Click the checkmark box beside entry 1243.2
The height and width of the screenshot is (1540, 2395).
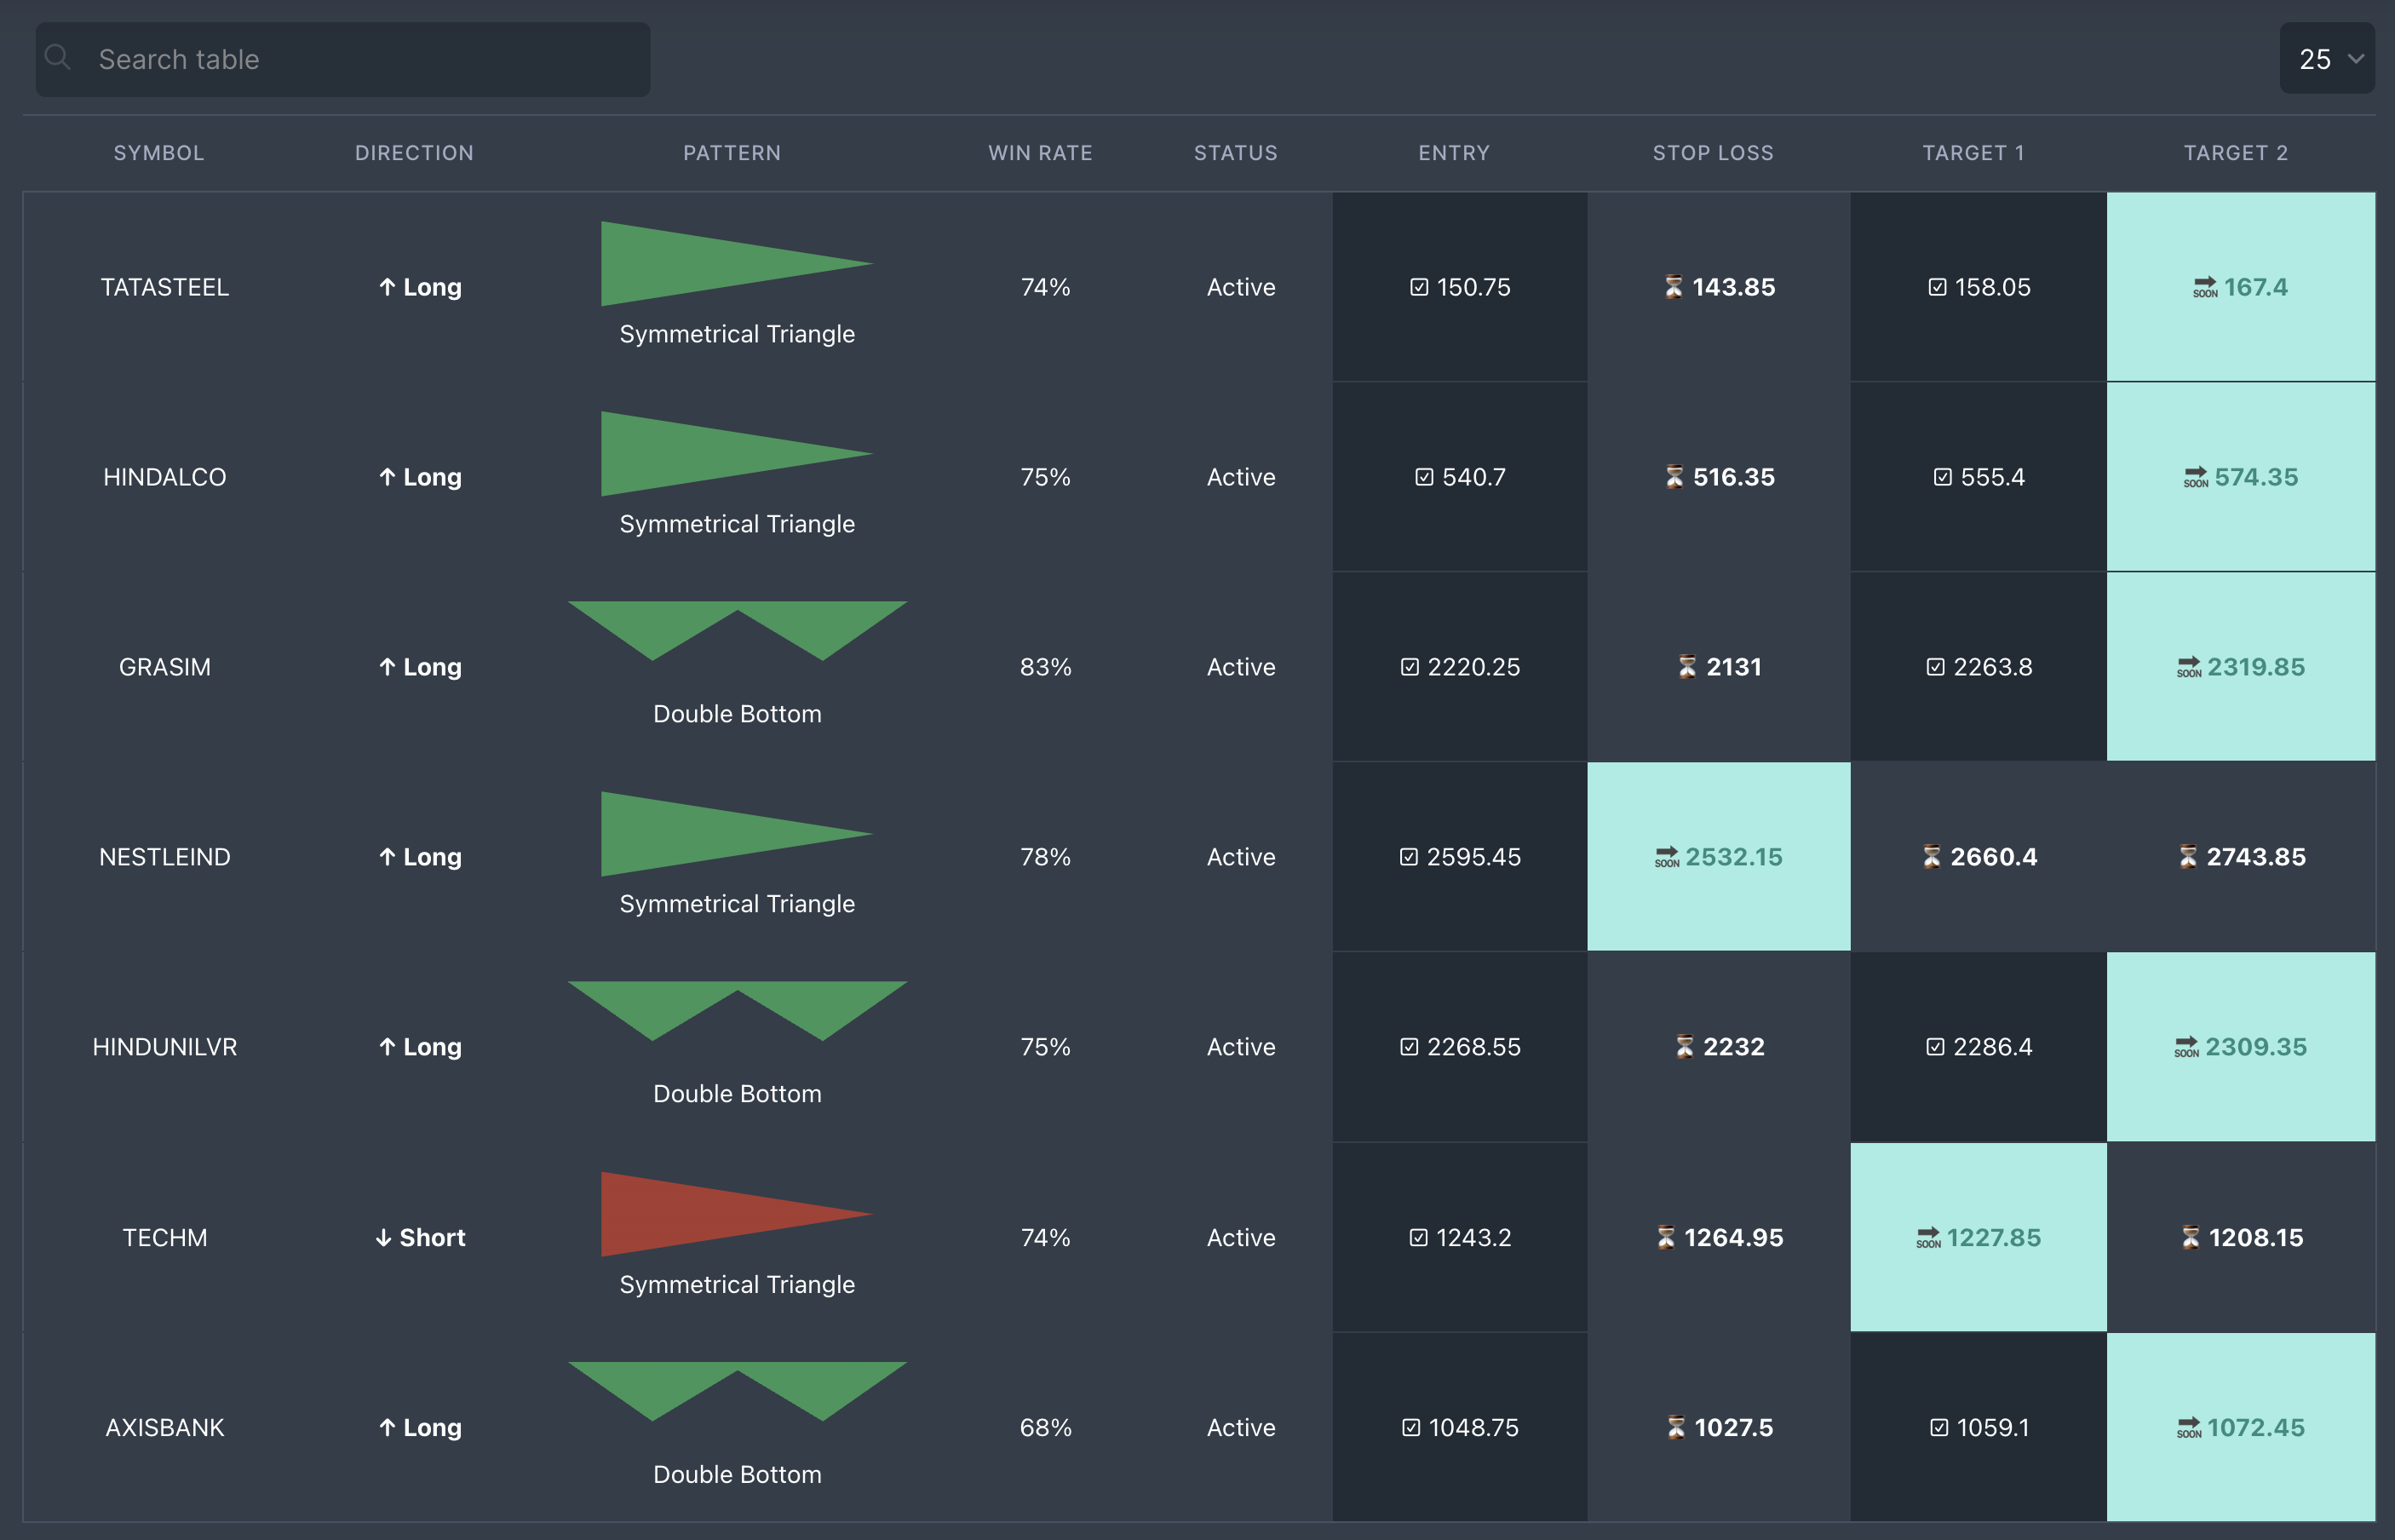[1418, 1238]
